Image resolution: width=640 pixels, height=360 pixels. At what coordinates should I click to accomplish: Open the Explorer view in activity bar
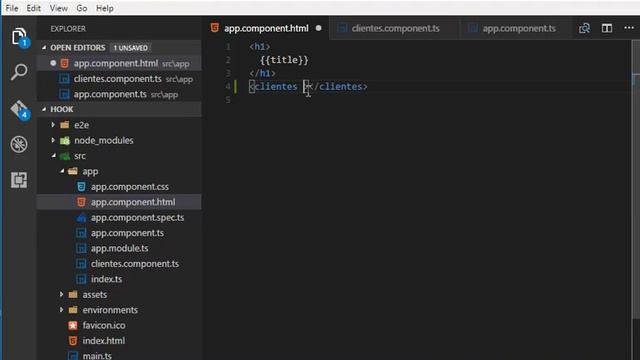pos(19,37)
